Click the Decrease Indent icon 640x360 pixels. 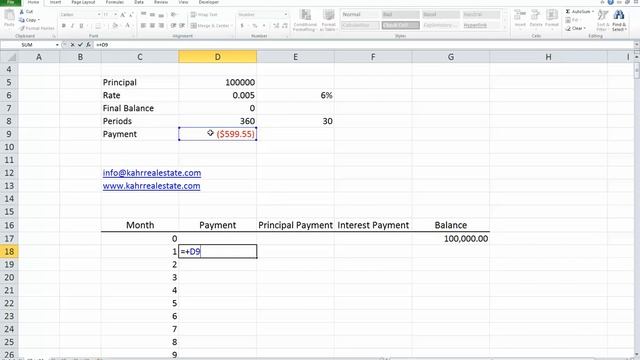(173, 26)
